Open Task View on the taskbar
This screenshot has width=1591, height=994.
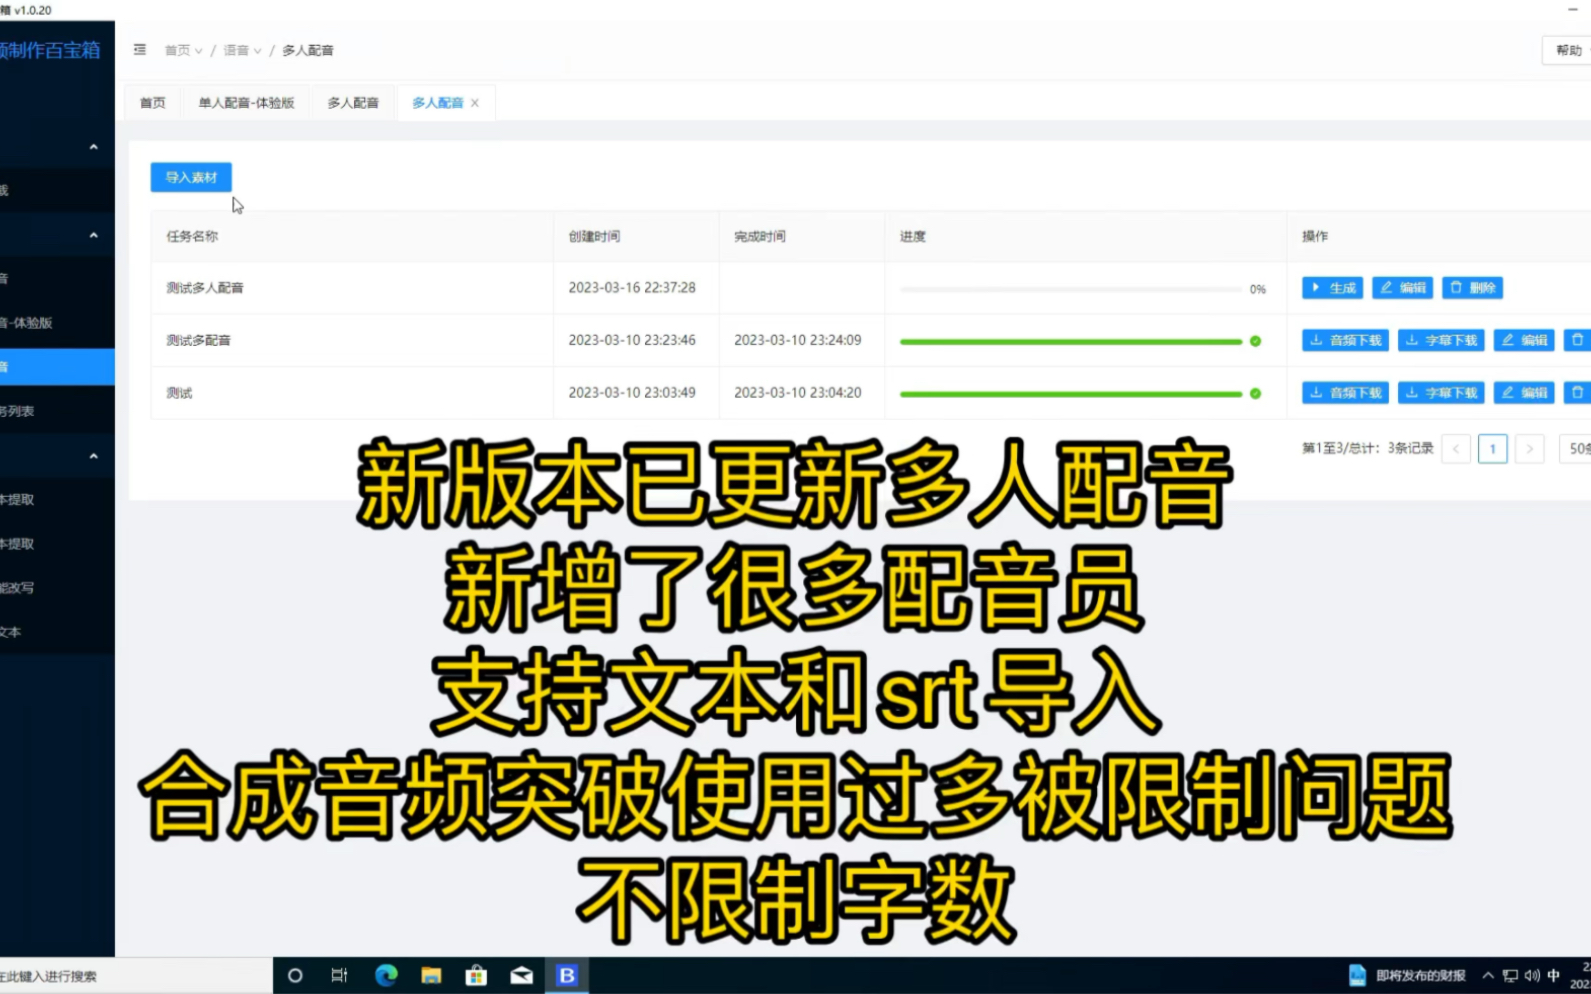pos(340,975)
